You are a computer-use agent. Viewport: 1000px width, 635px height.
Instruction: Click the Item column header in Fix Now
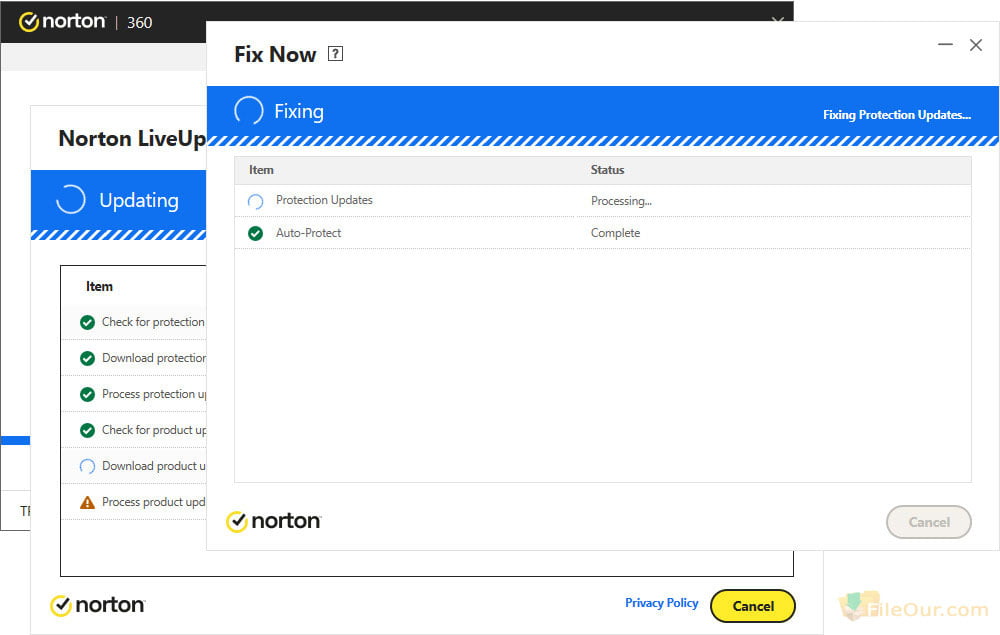(261, 170)
